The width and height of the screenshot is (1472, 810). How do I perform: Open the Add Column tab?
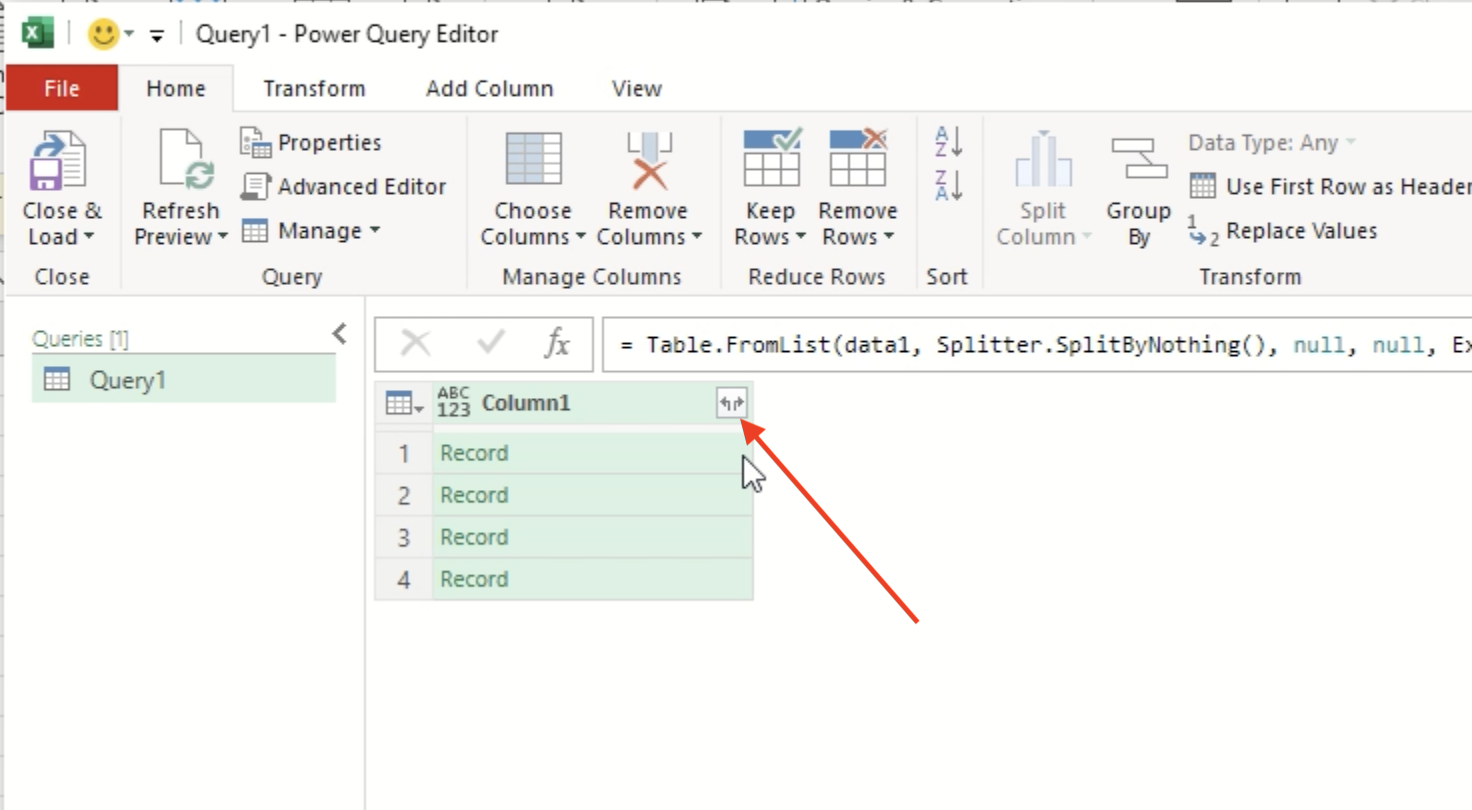pyautogui.click(x=487, y=88)
